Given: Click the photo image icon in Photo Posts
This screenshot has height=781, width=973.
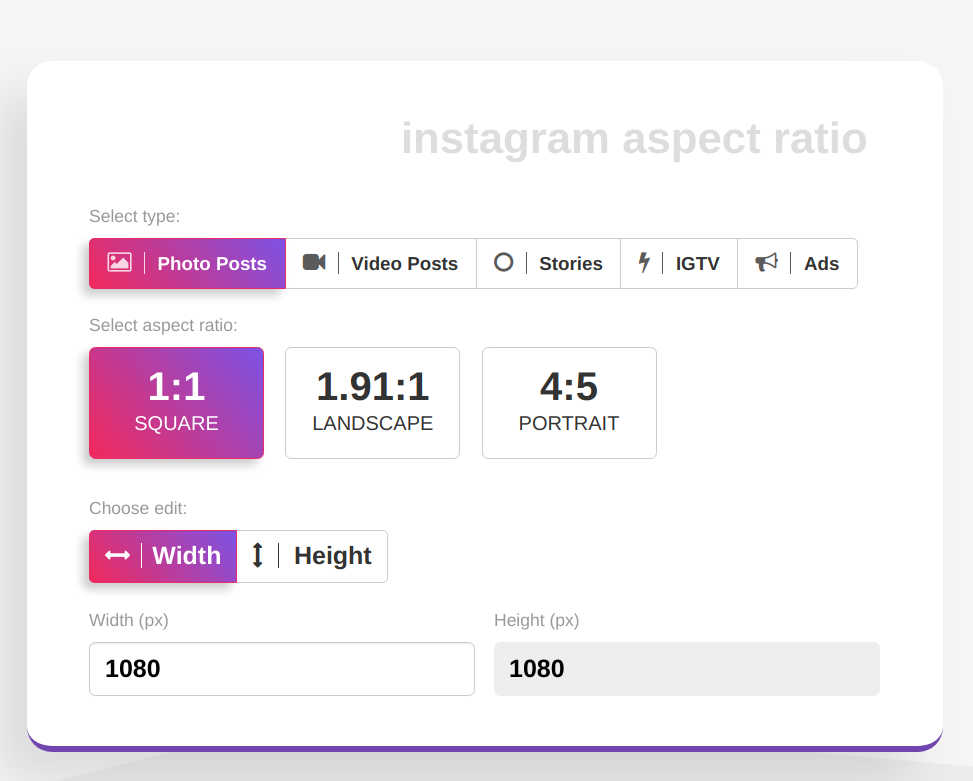Looking at the screenshot, I should click(x=119, y=262).
